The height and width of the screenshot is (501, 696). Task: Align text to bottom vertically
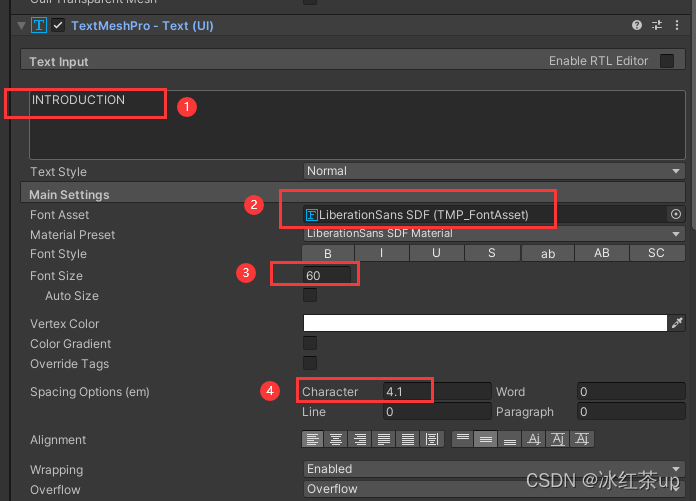tap(510, 439)
